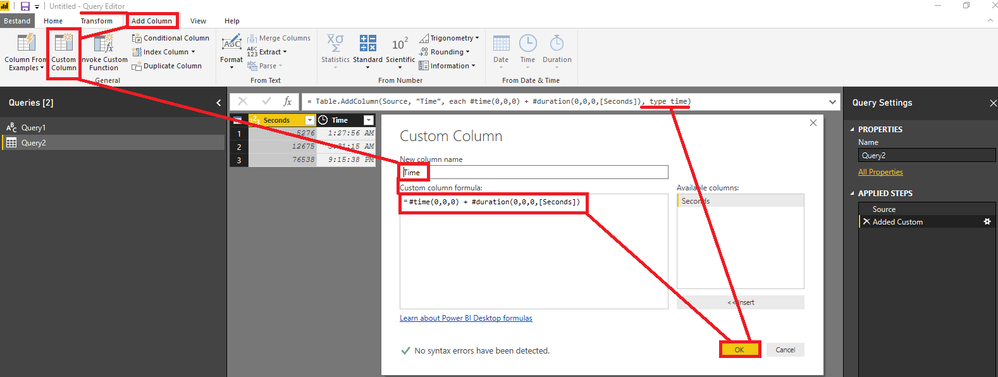Click the Date calendar icon

point(501,43)
